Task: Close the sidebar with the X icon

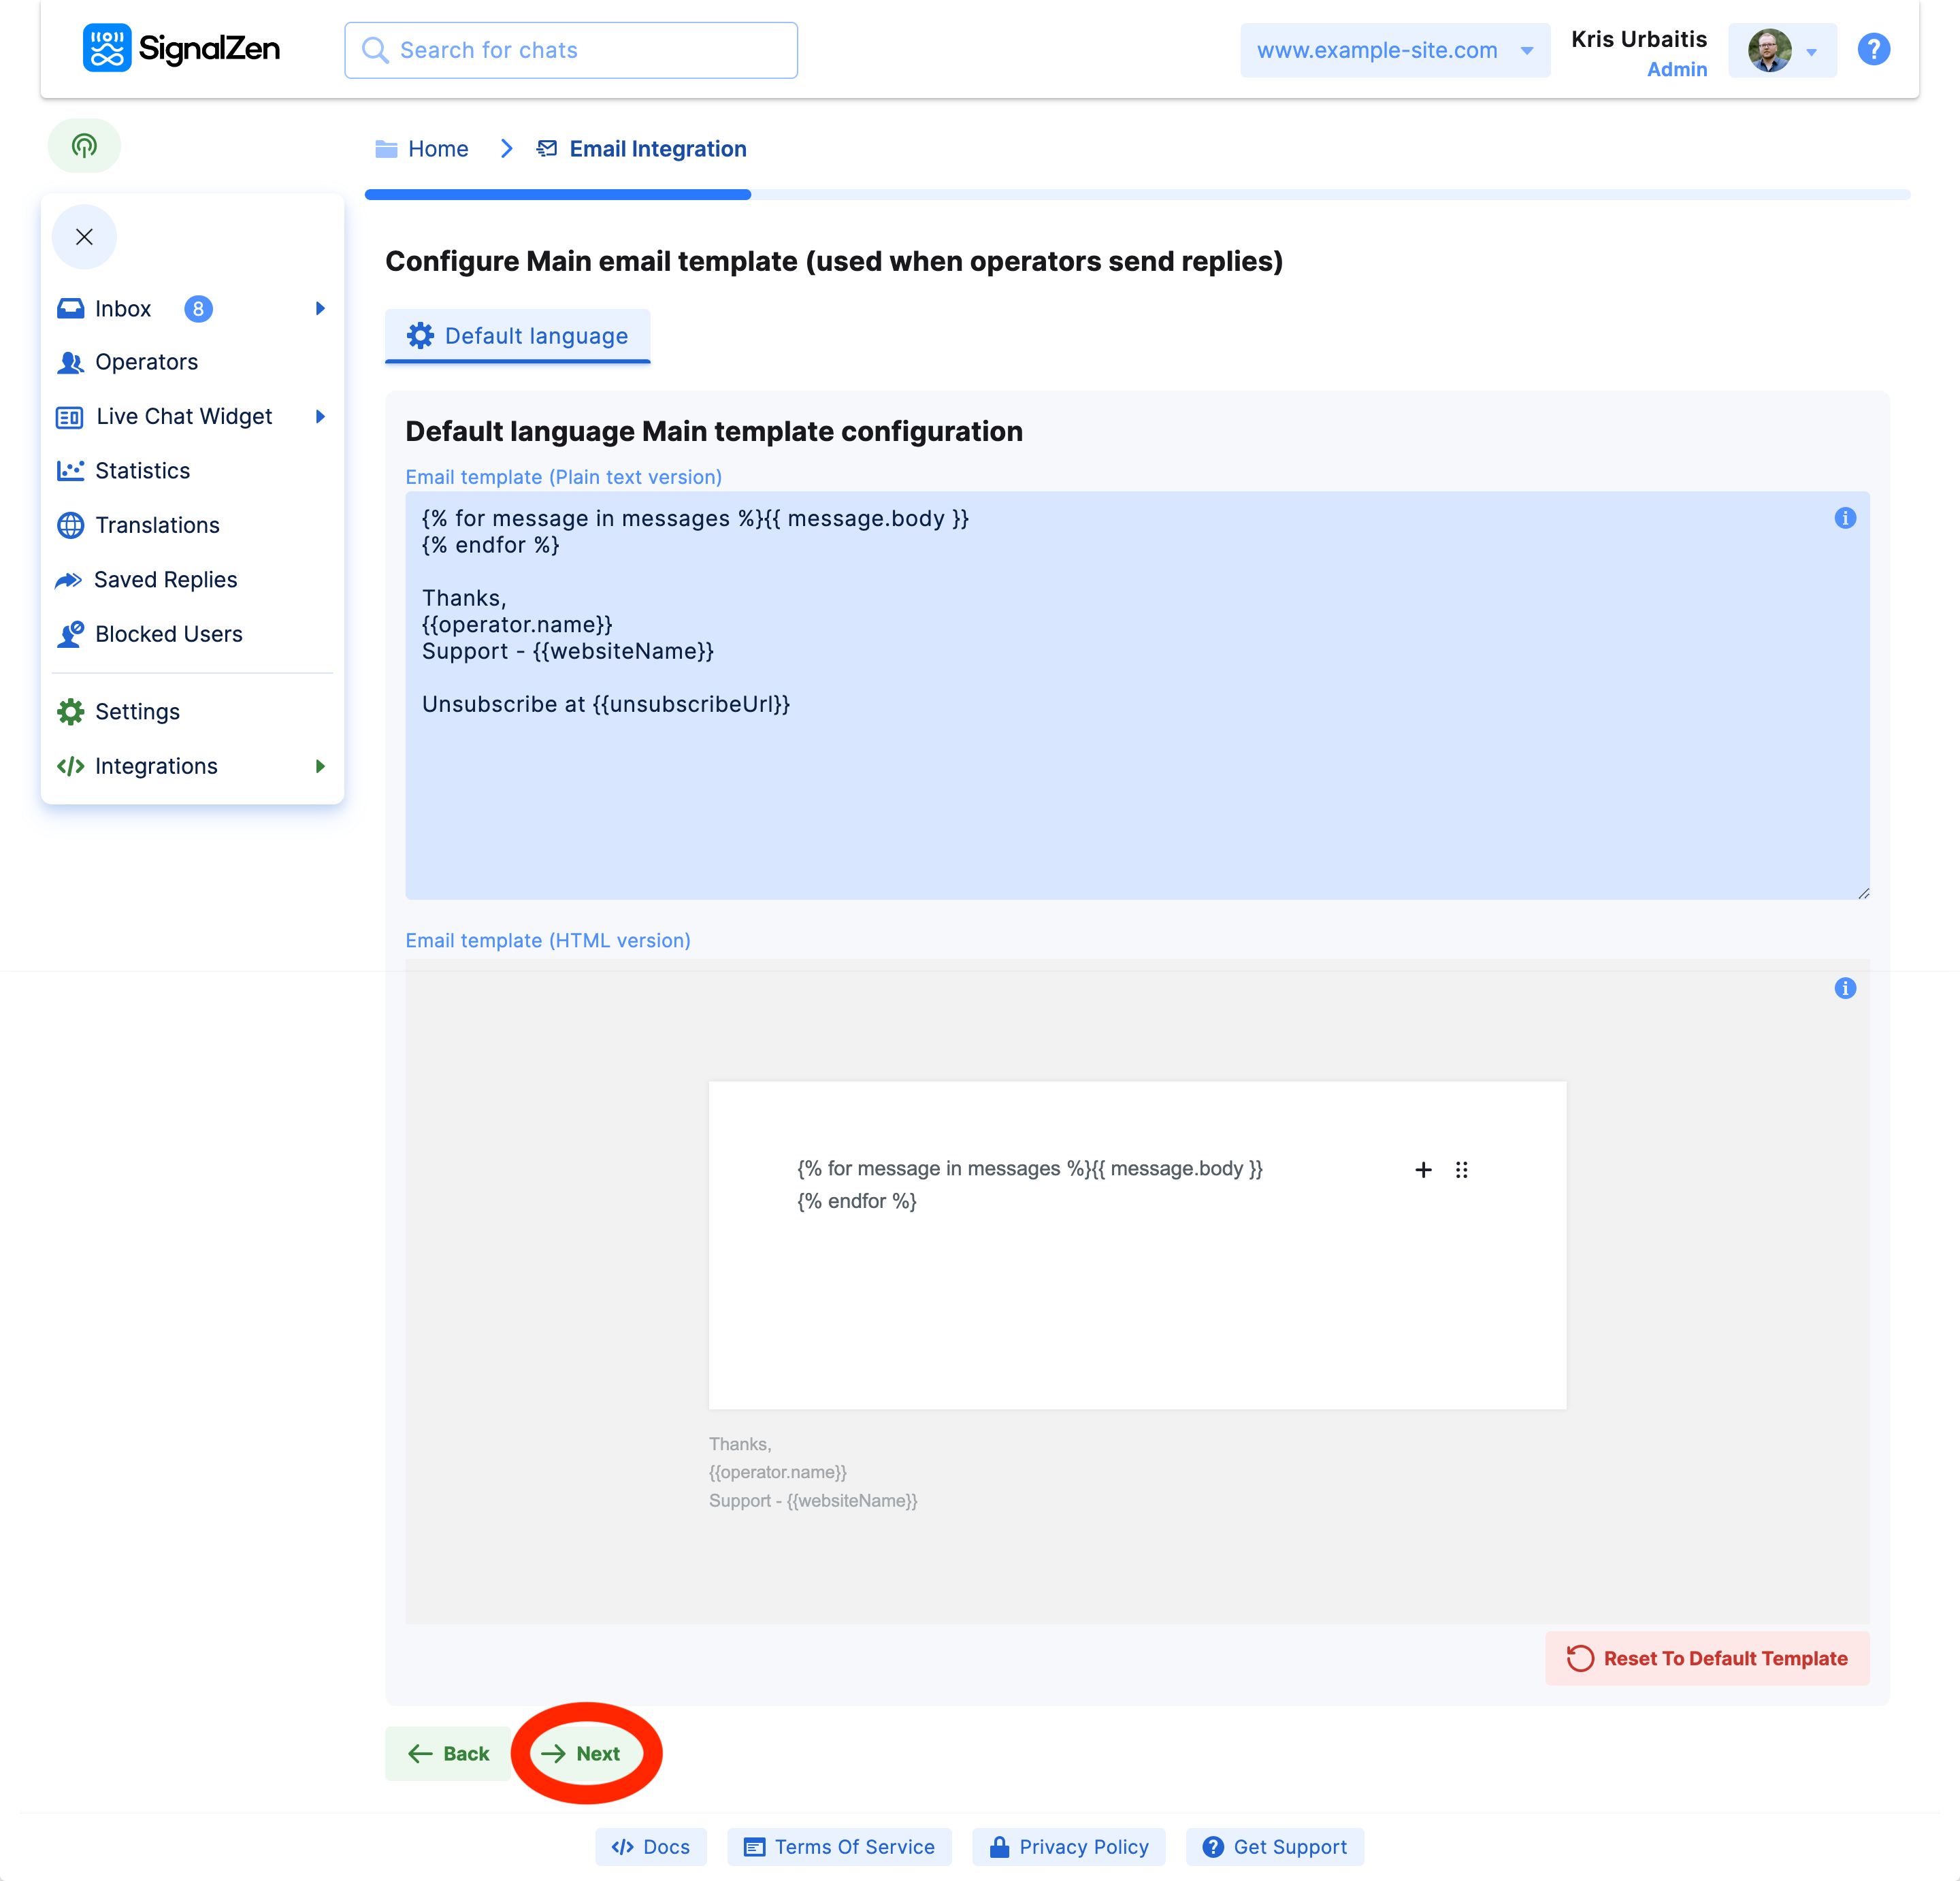Action: click(84, 237)
